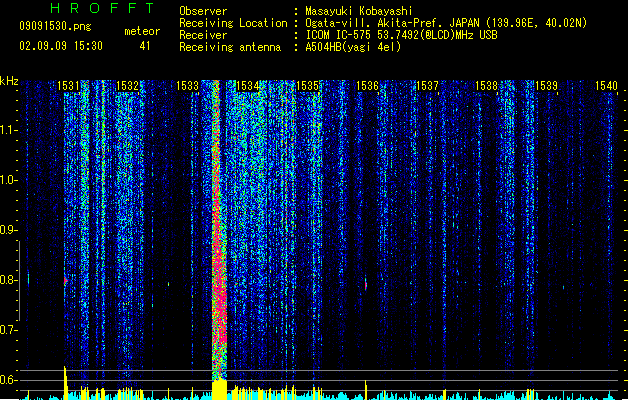Screen dimensions: 629x400
Task: Click the meteor count 41
Action: 145,46
